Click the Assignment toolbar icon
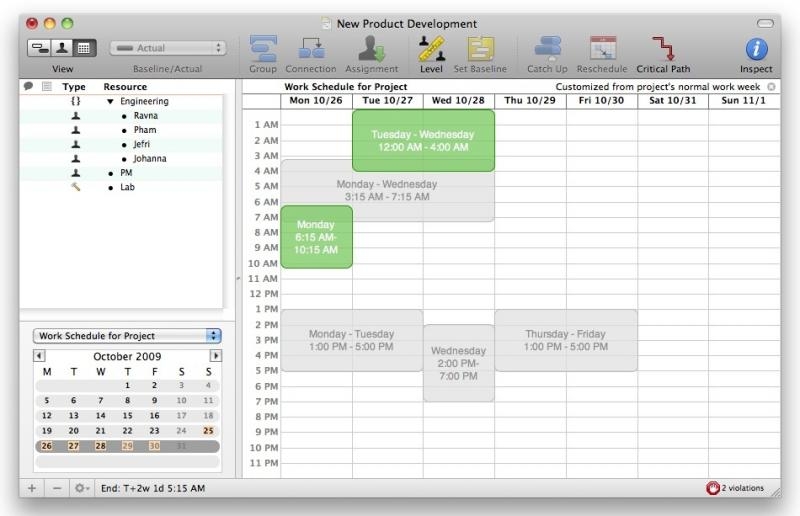 pos(371,50)
